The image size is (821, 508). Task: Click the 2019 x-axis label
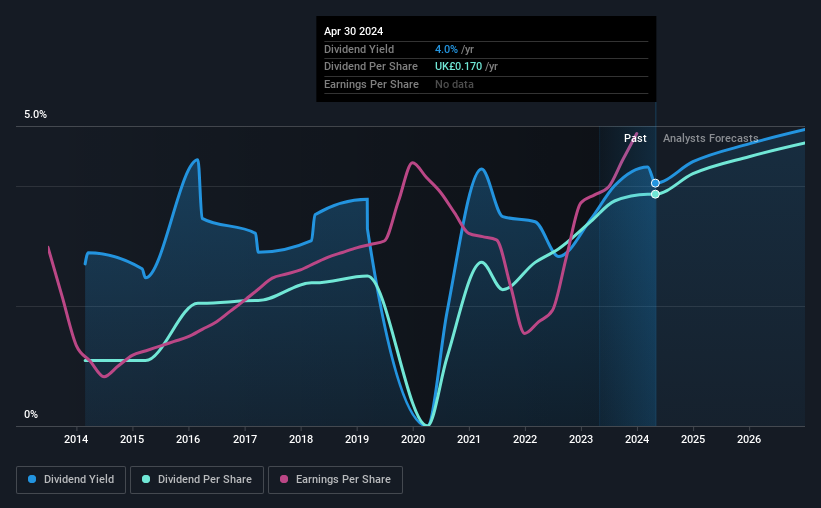tap(357, 439)
